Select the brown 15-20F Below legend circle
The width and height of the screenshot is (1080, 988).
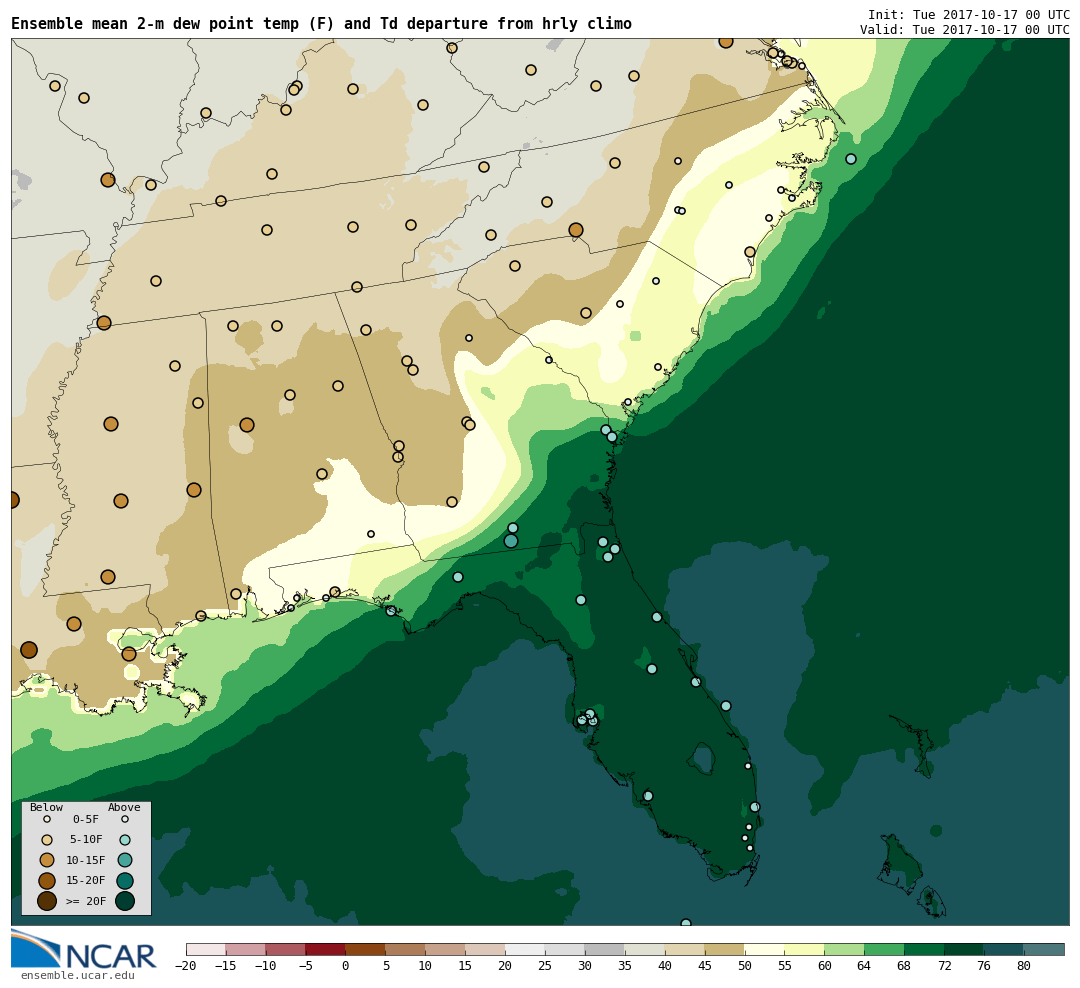[x=47, y=881]
